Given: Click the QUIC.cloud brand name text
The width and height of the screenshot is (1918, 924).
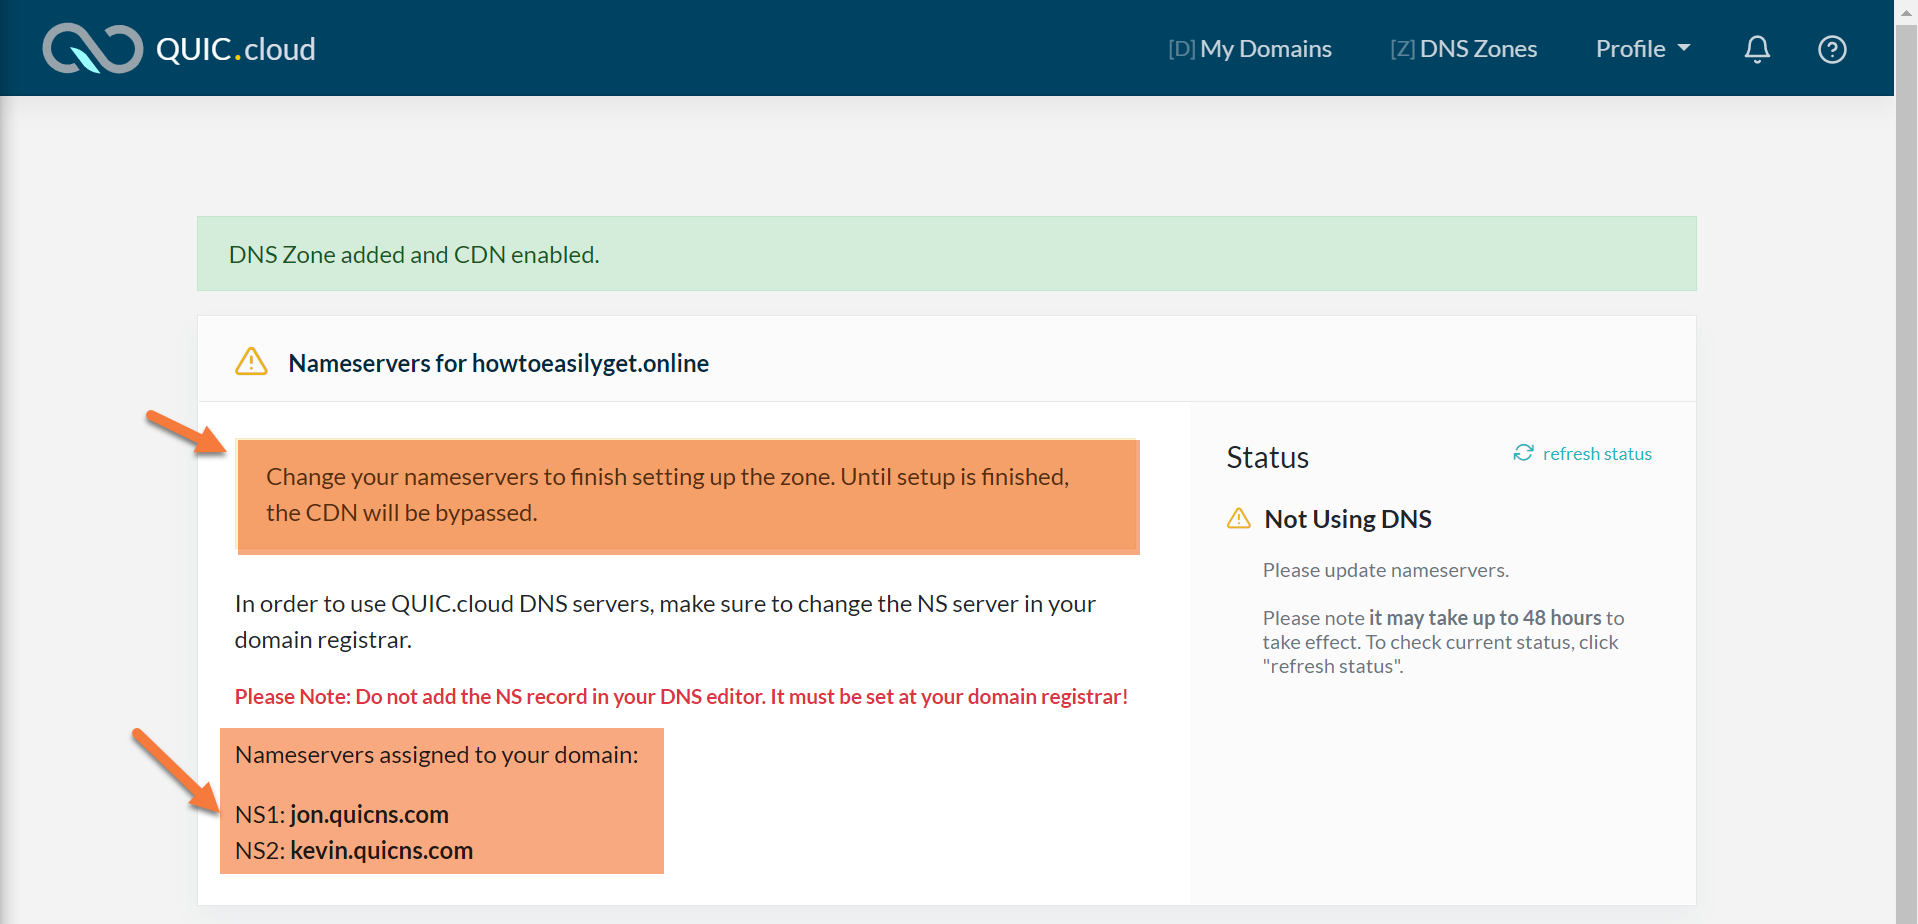Looking at the screenshot, I should (236, 49).
